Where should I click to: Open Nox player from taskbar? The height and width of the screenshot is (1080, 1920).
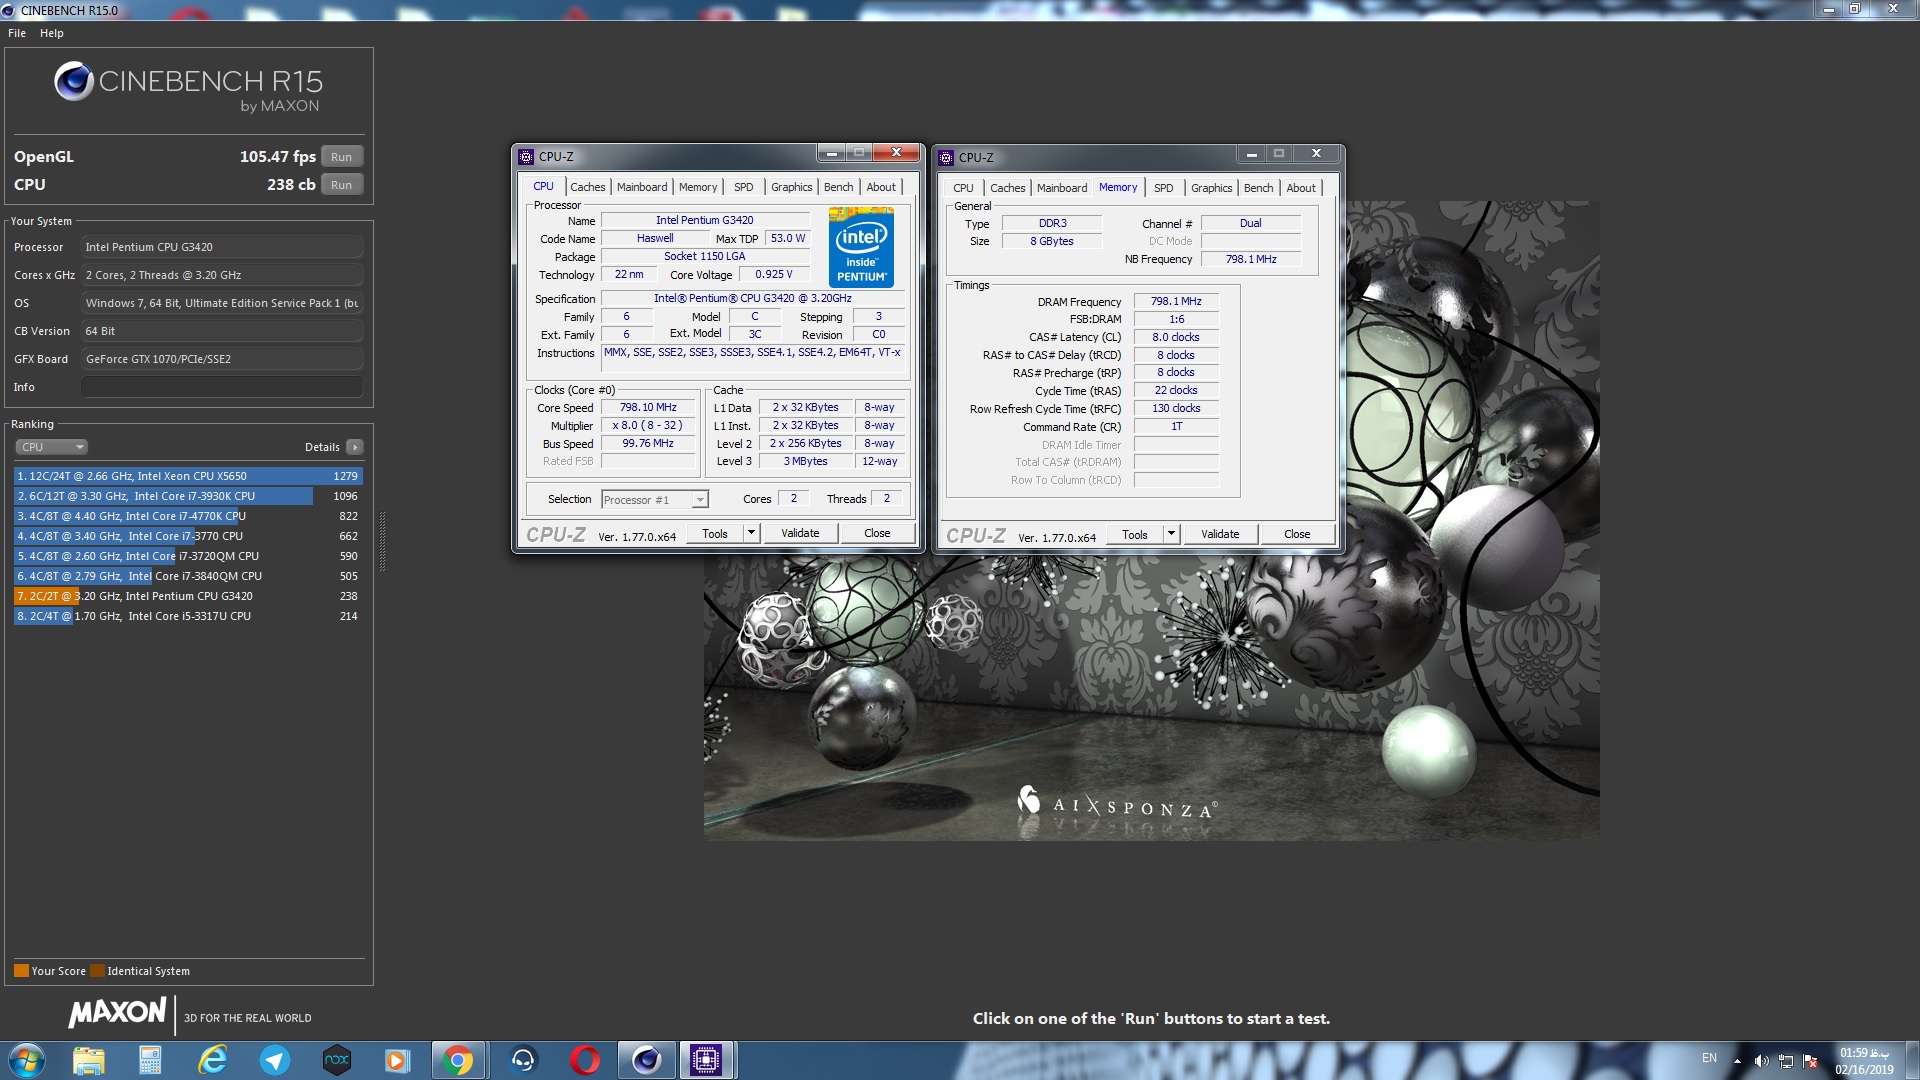click(x=337, y=1060)
